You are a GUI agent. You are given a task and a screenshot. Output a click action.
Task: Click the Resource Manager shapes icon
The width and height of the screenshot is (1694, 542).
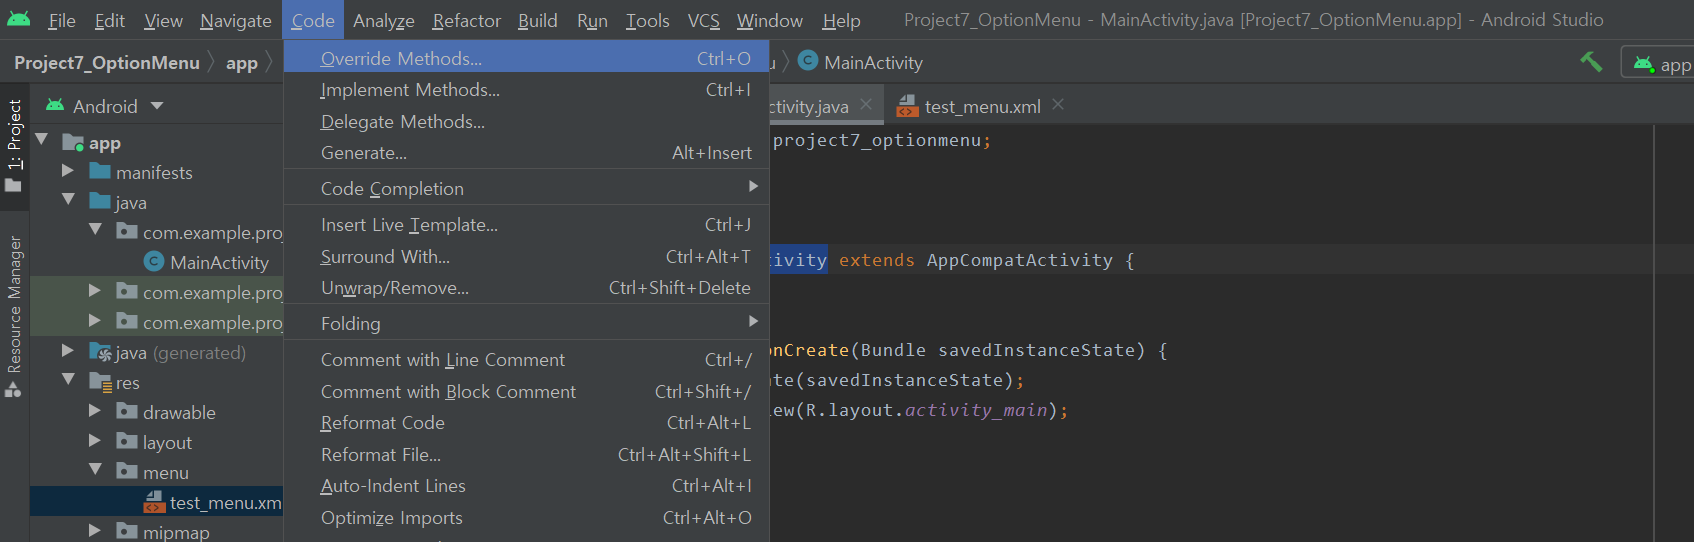click(13, 389)
